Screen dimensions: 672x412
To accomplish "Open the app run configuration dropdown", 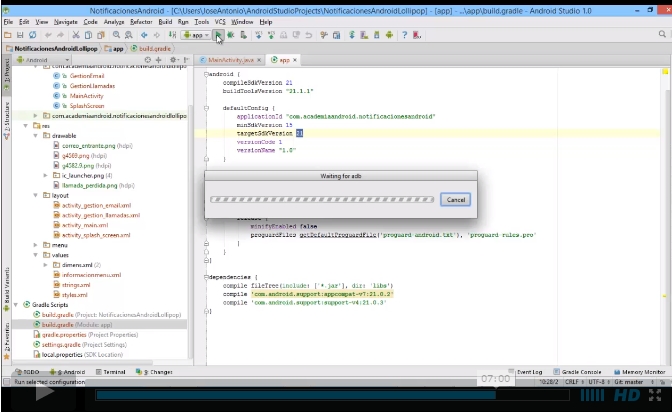I will (x=196, y=35).
